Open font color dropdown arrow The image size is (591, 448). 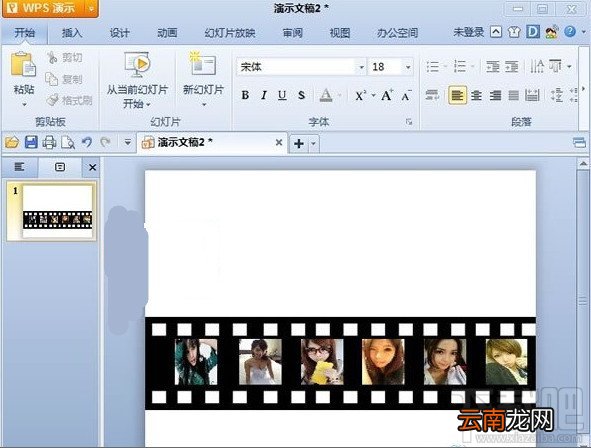click(340, 96)
